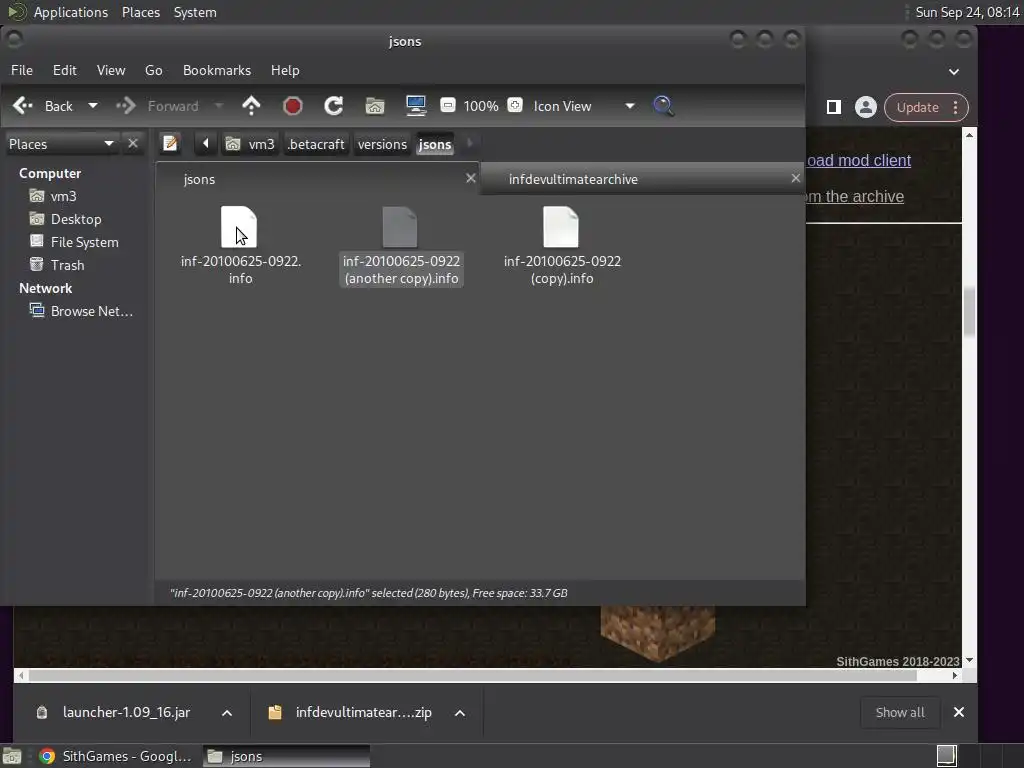Open the Edit menu
The width and height of the screenshot is (1024, 768).
click(x=65, y=70)
